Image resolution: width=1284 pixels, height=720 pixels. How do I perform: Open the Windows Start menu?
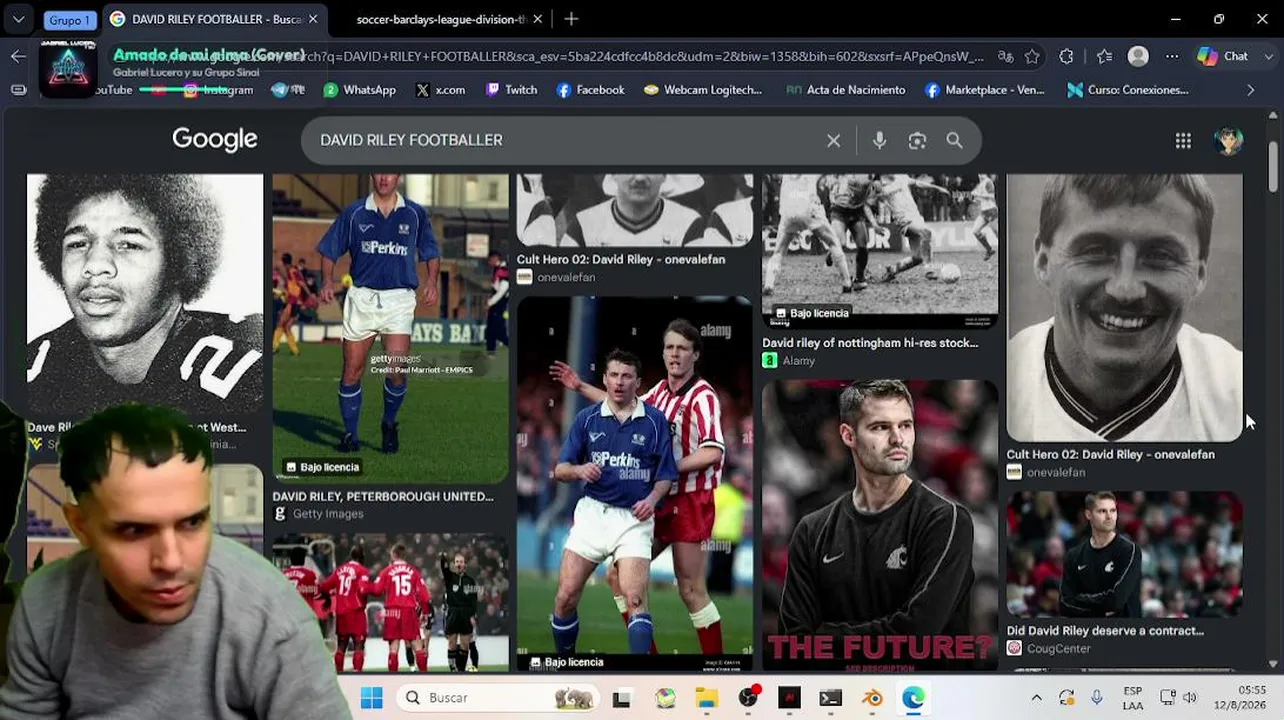[x=371, y=698]
